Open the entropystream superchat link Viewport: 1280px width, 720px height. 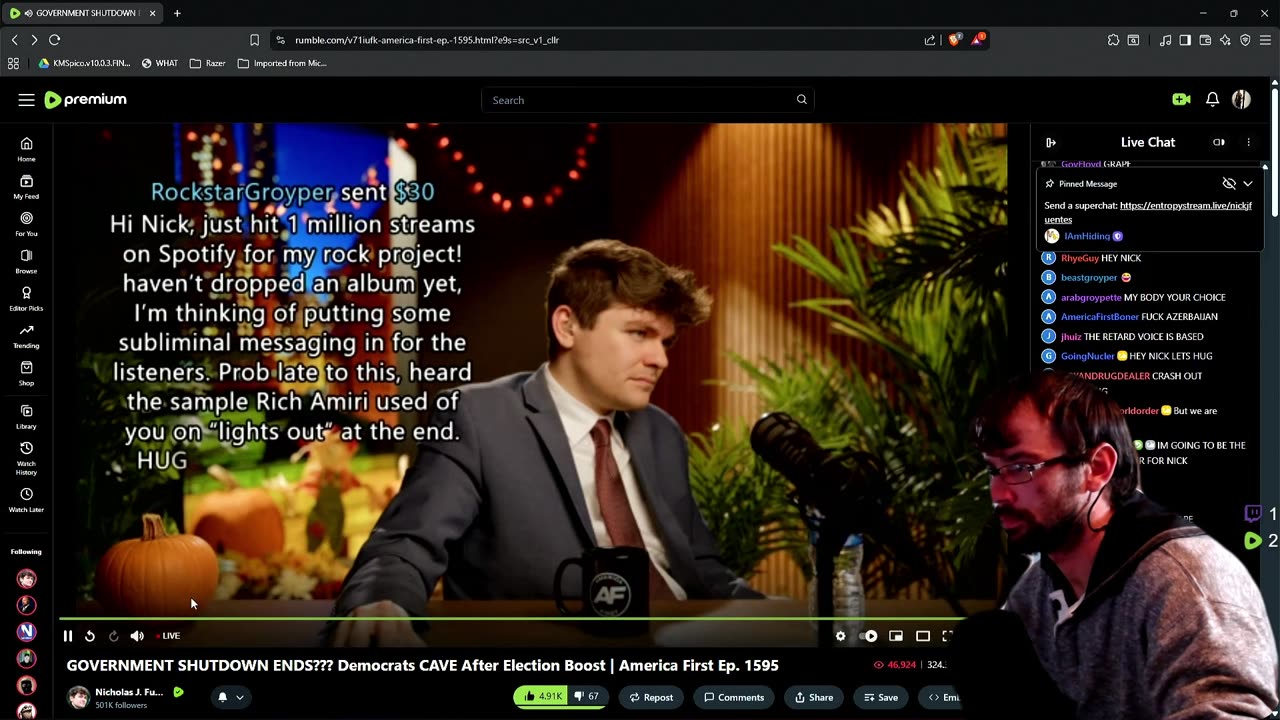click(1148, 212)
